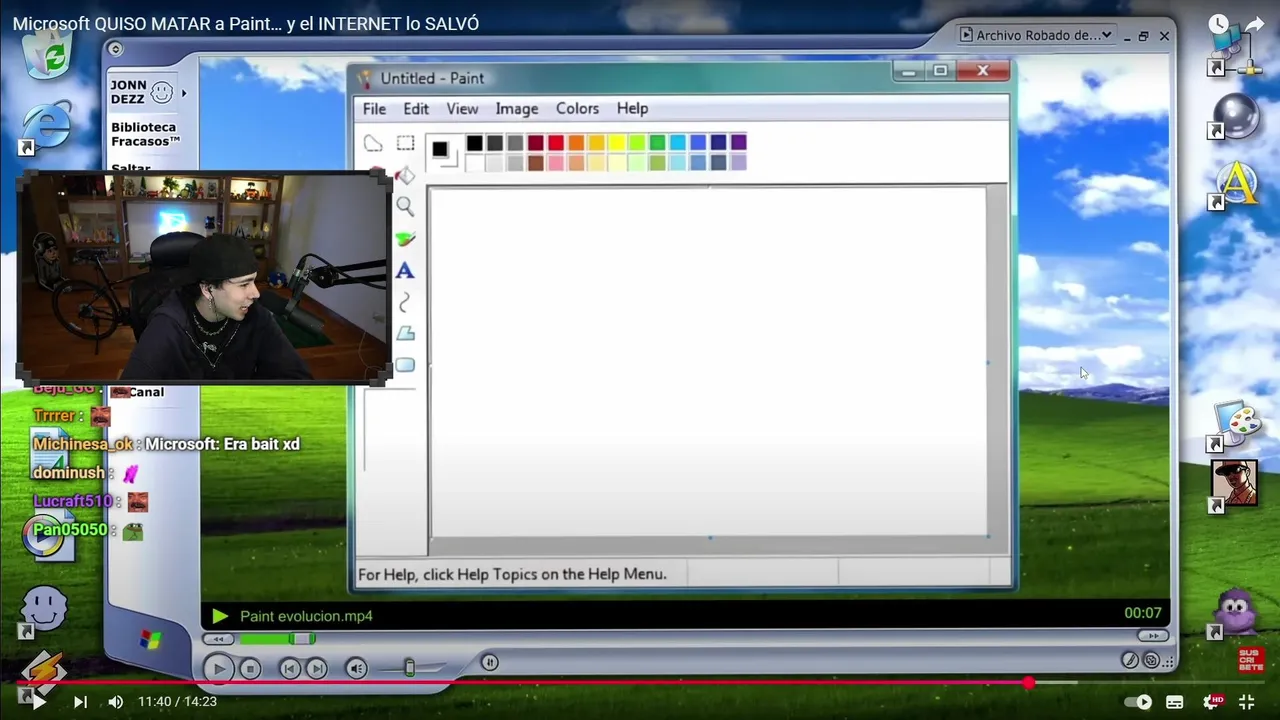The width and height of the screenshot is (1280, 720).
Task: Click the YouTube play button
Action: 38,702
